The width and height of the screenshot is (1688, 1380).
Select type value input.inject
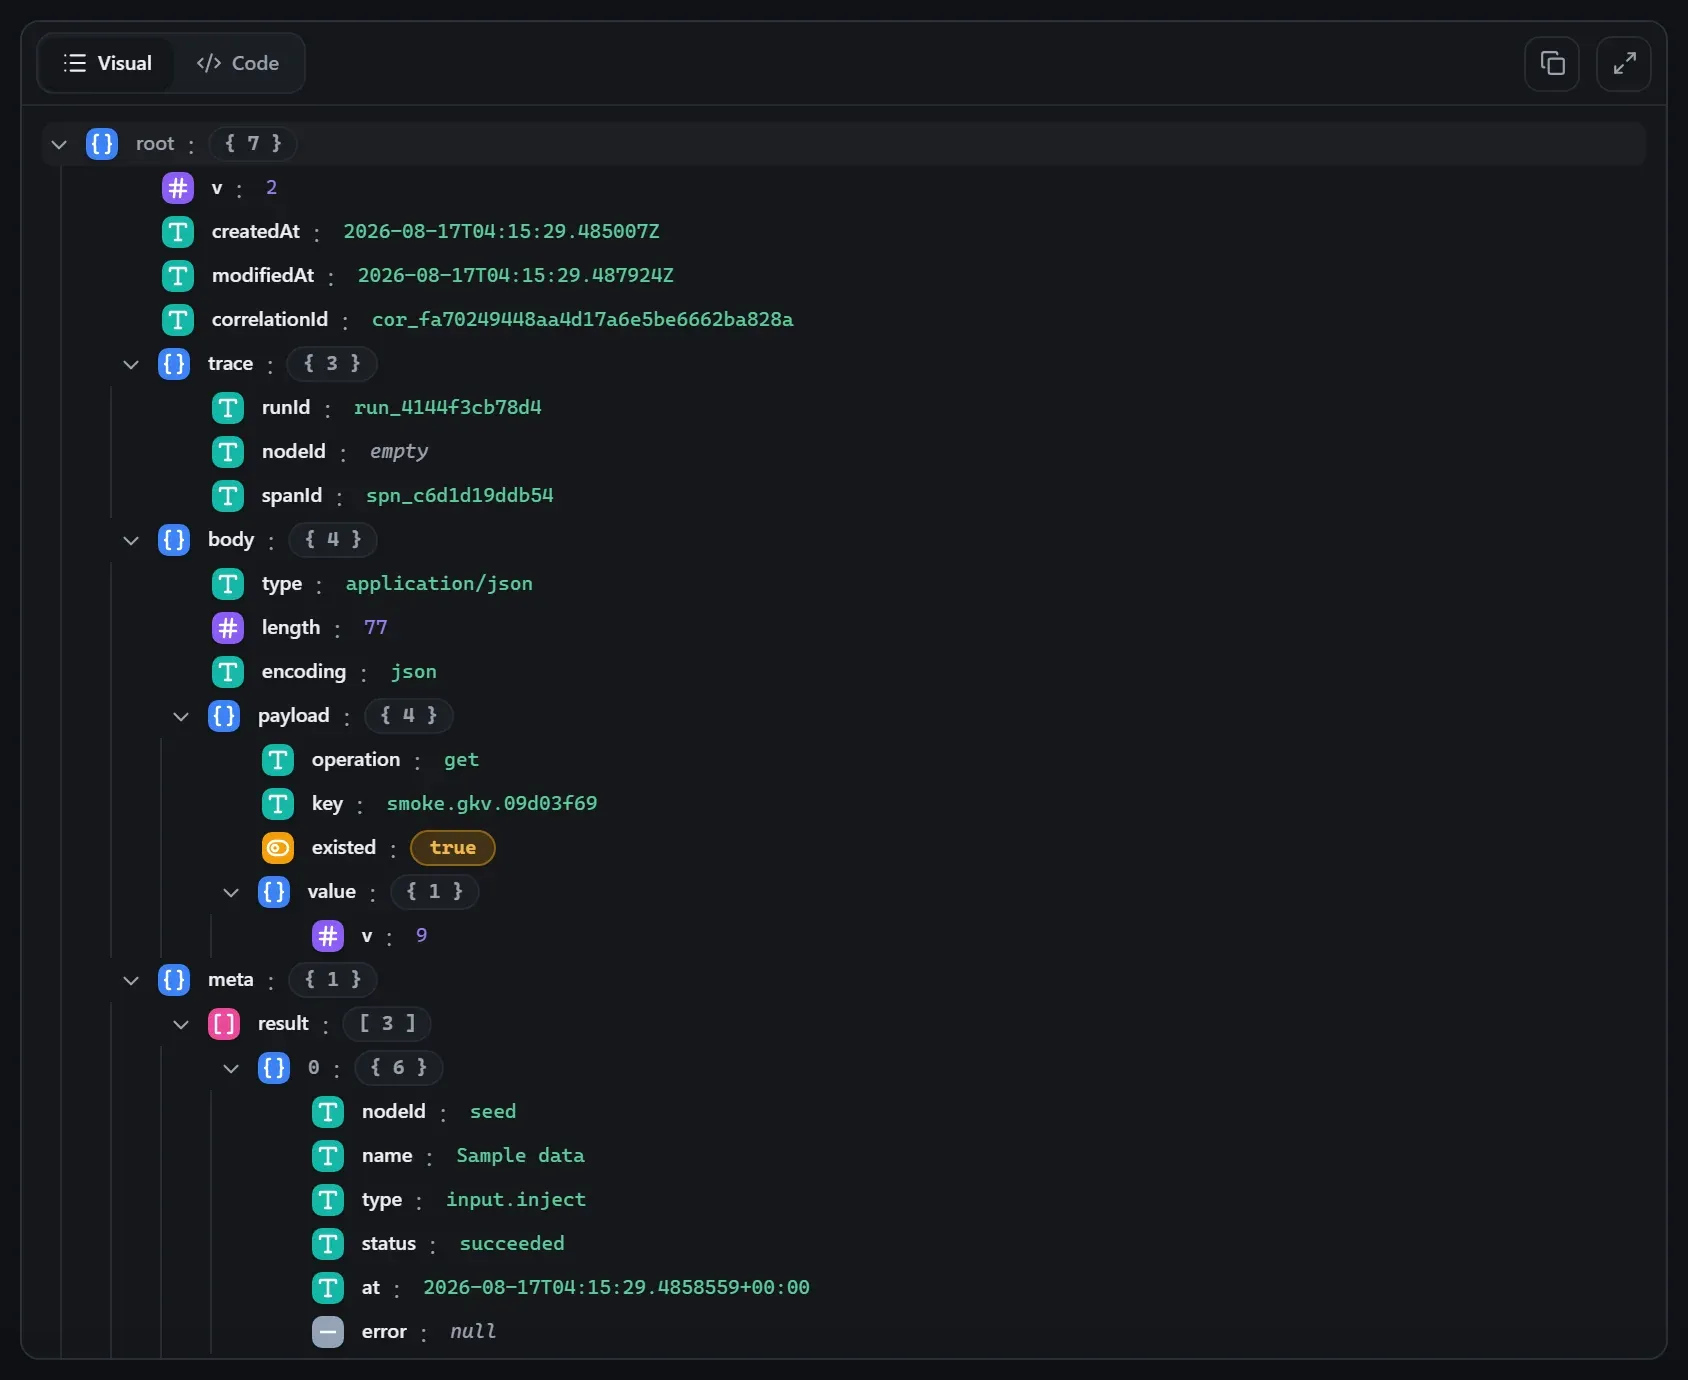coord(516,1200)
